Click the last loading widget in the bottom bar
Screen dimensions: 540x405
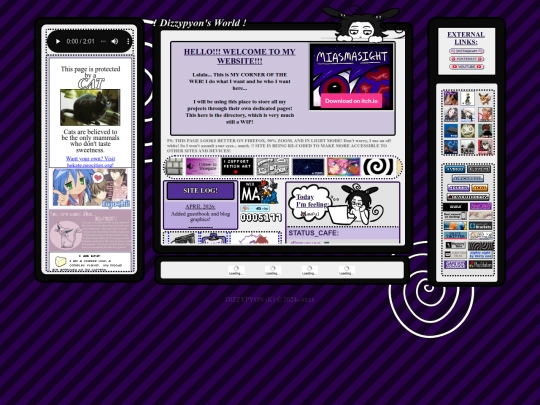click(x=346, y=270)
